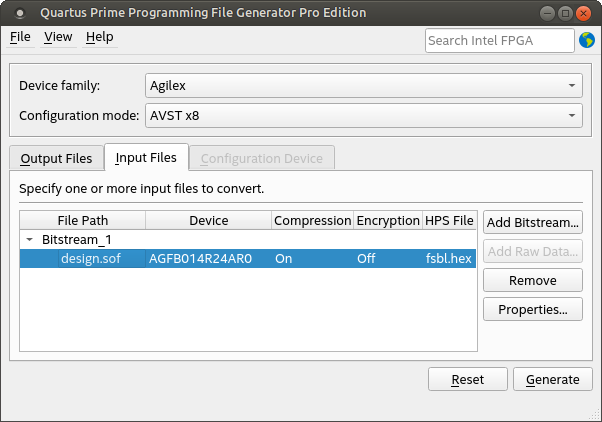Viewport: 602px width, 422px height.
Task: Select the Input Files tab
Action: click(146, 158)
